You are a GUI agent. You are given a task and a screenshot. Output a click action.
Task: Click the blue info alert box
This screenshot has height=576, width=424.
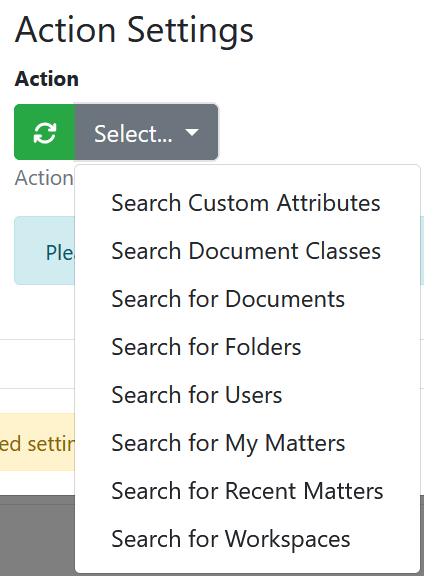click(x=44, y=251)
